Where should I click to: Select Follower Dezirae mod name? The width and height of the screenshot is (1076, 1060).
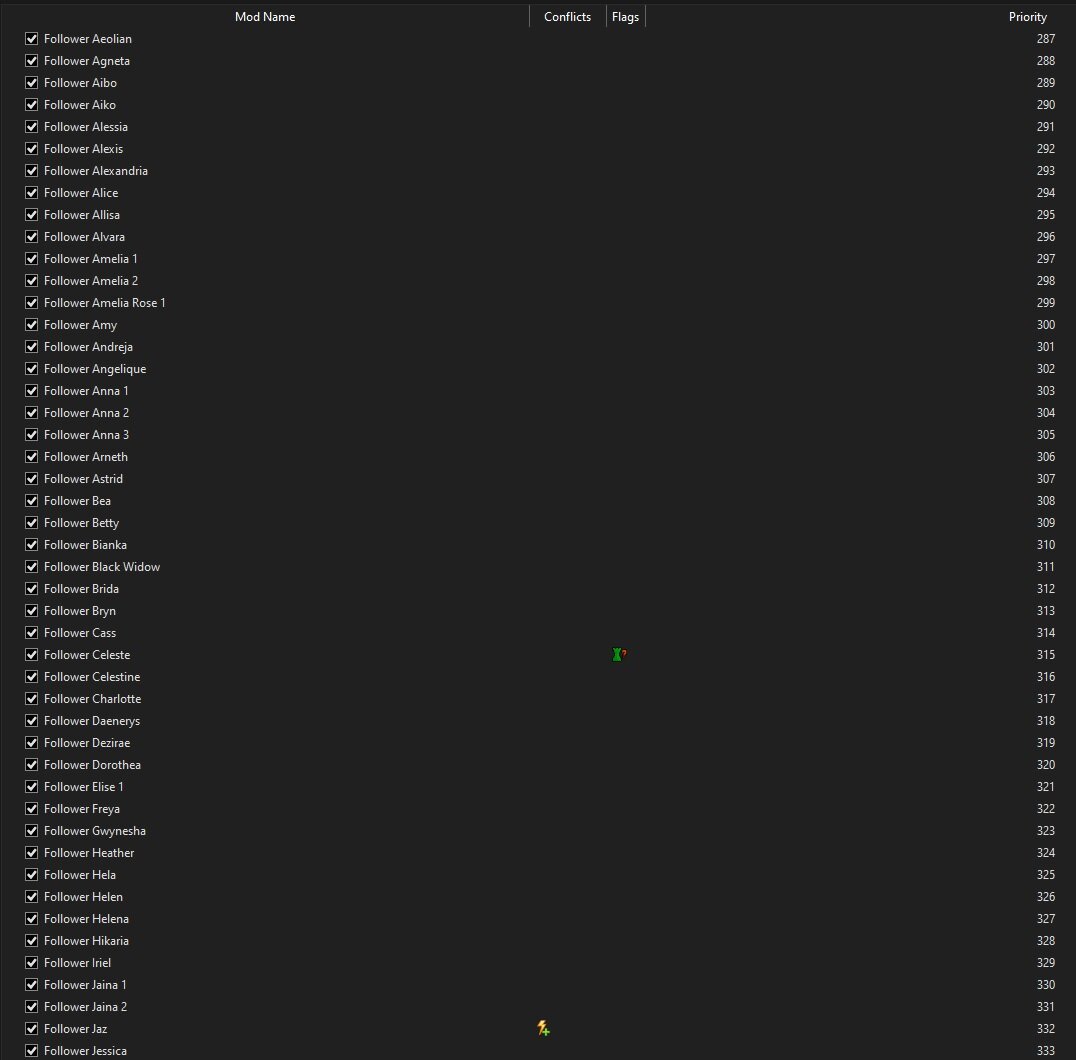87,742
